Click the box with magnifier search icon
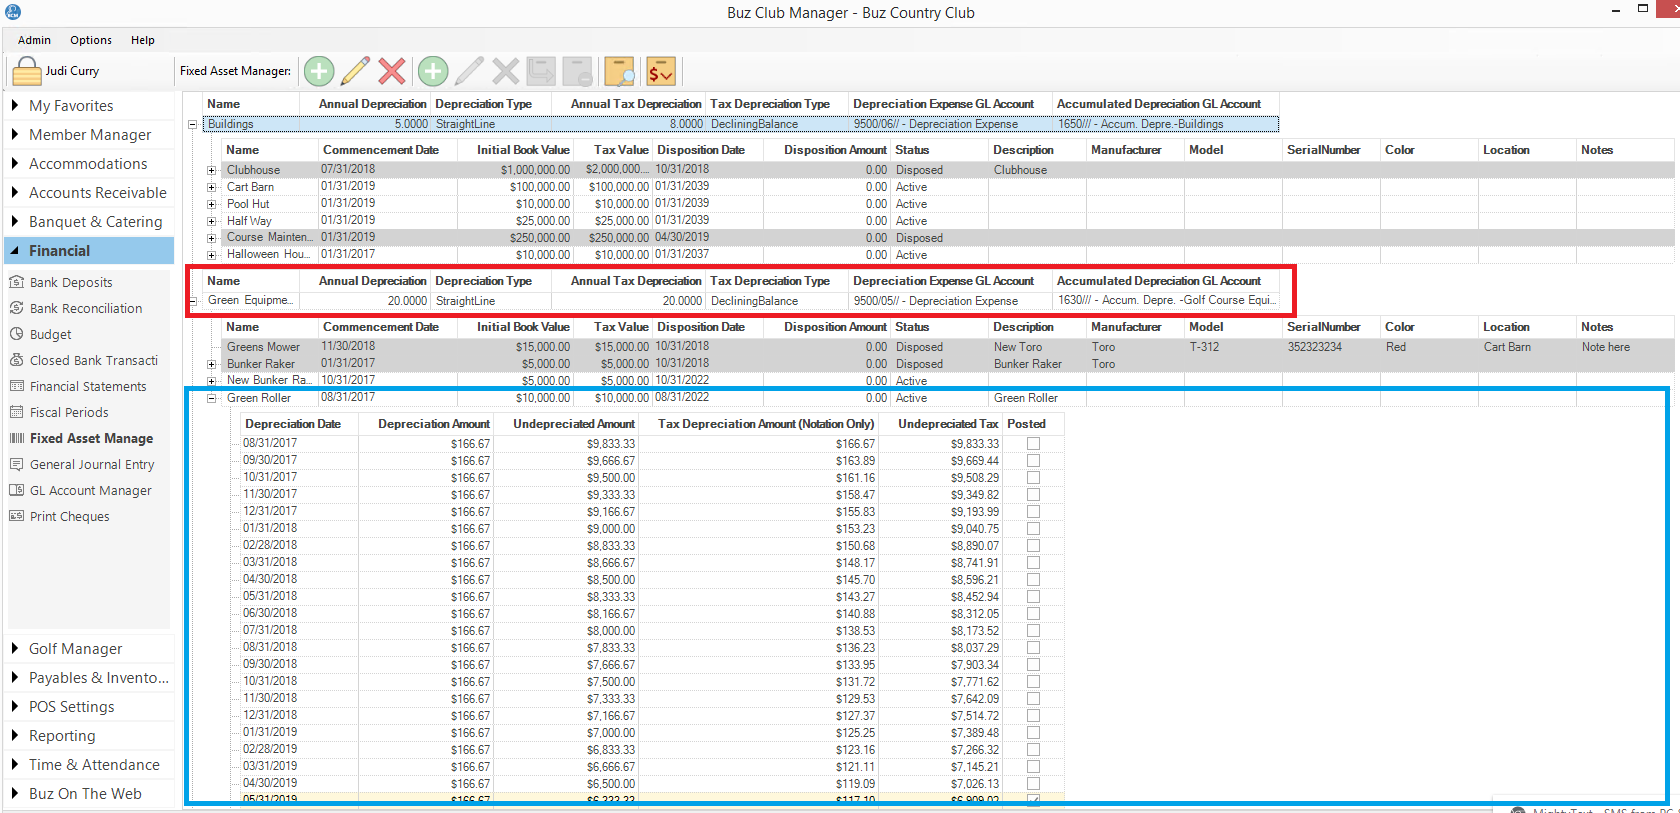The width and height of the screenshot is (1680, 813). pyautogui.click(x=619, y=71)
